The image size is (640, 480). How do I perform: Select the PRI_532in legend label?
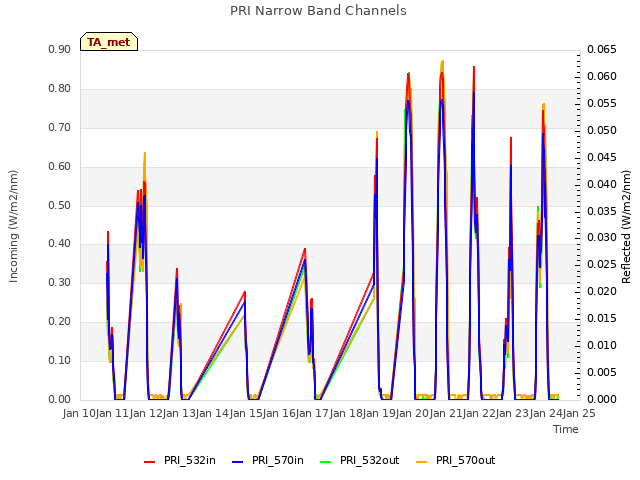pos(190,460)
